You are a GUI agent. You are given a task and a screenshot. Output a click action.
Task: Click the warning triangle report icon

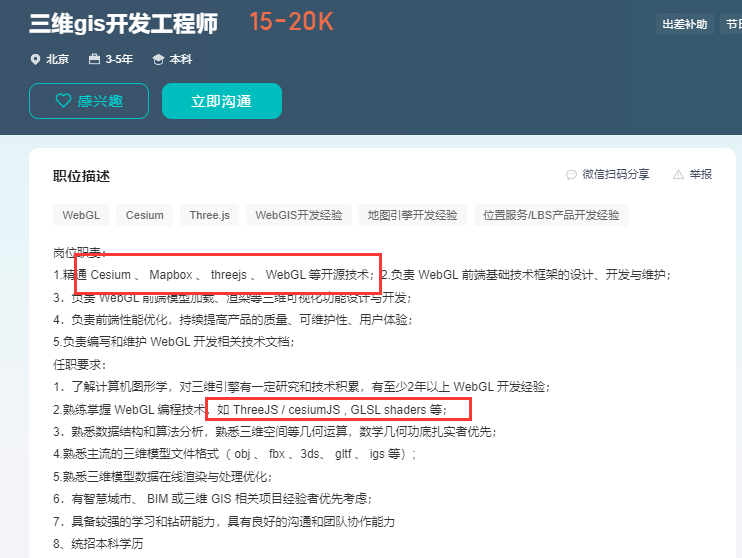pos(678,175)
